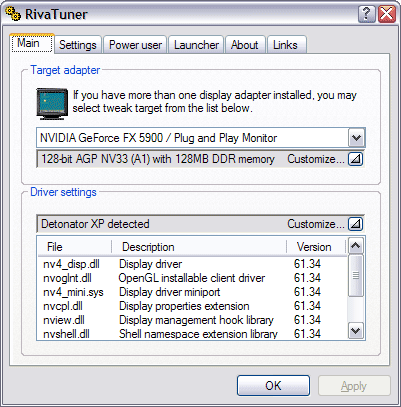Click the scroll down arrow of driver list

(356, 331)
